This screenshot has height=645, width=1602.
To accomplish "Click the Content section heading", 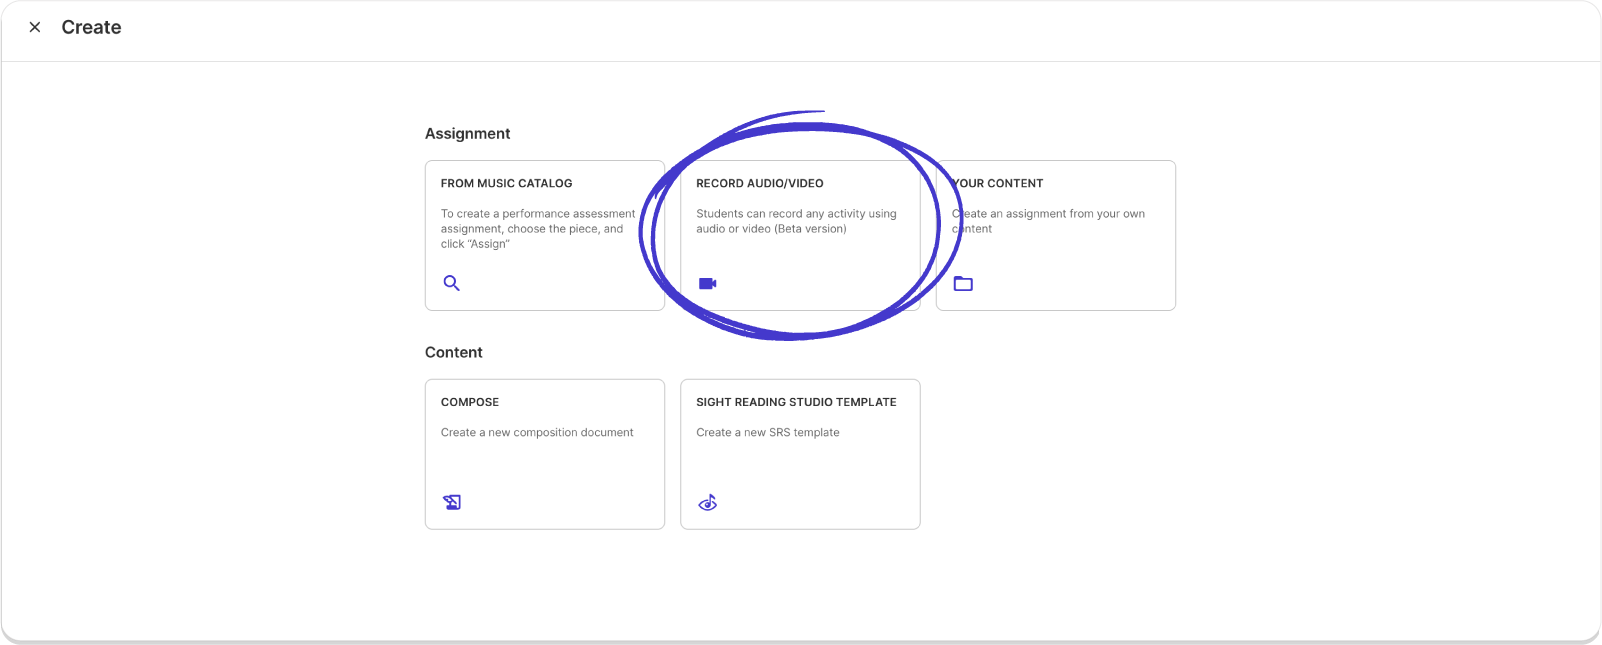I will click(x=453, y=352).
